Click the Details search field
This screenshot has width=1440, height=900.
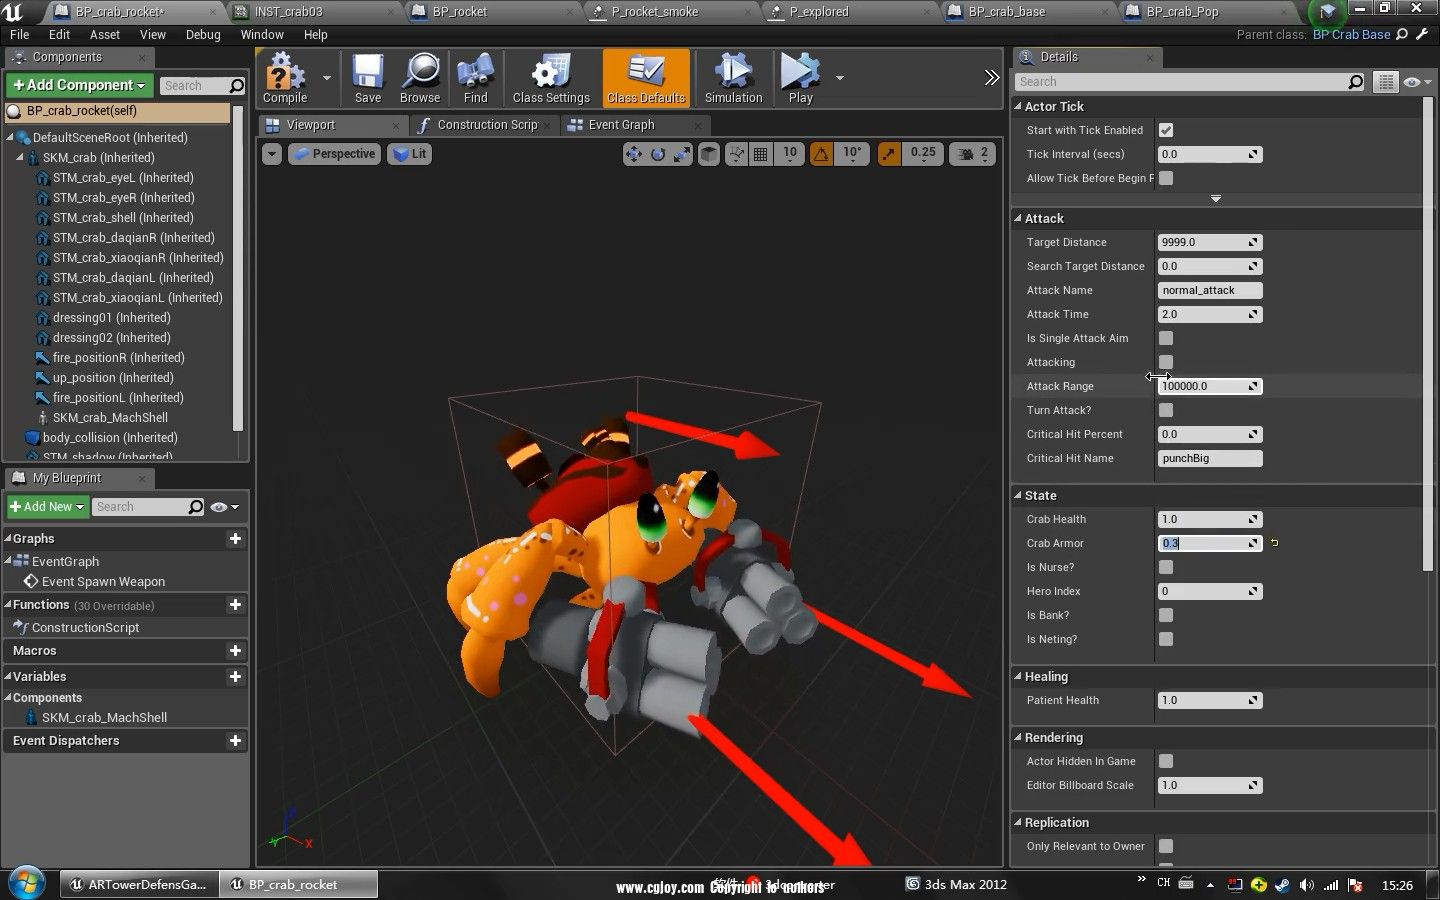tap(1190, 82)
